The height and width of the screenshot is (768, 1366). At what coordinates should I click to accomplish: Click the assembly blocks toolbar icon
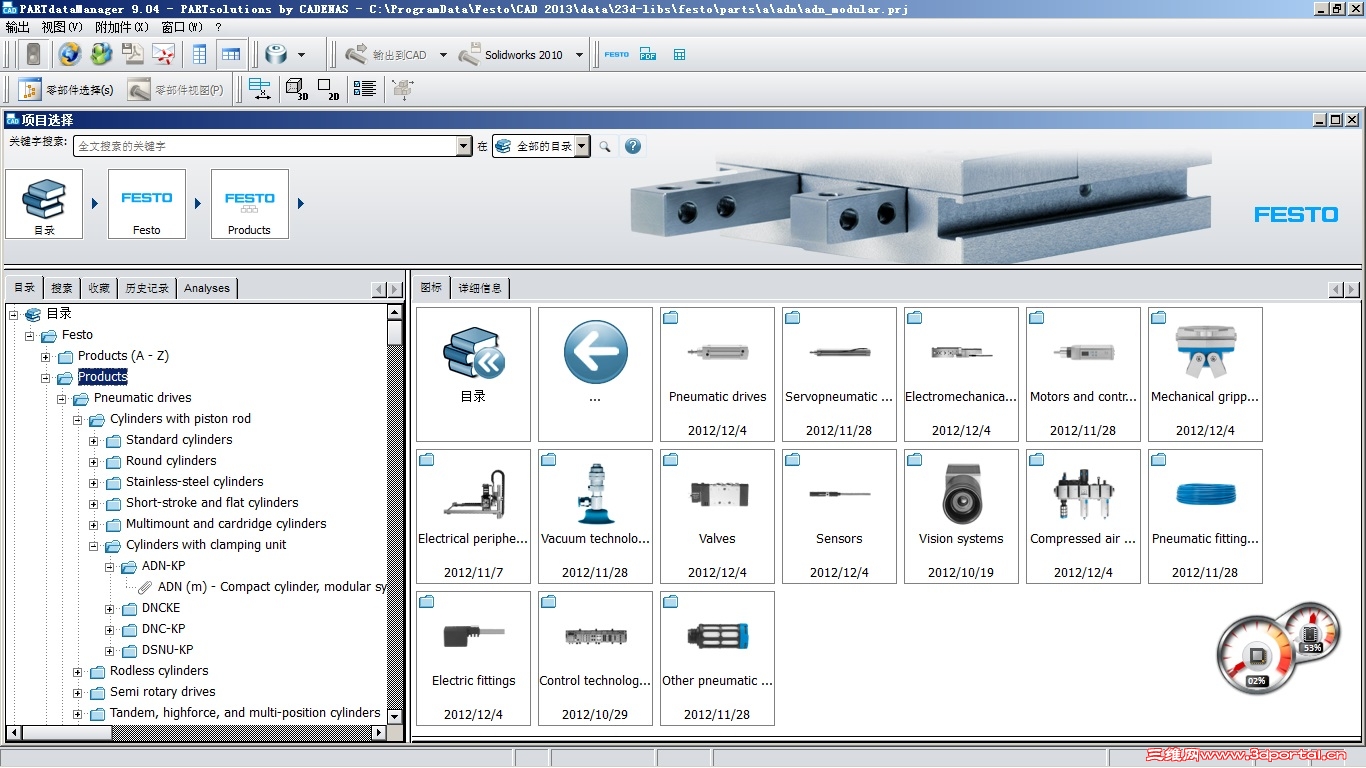point(403,90)
